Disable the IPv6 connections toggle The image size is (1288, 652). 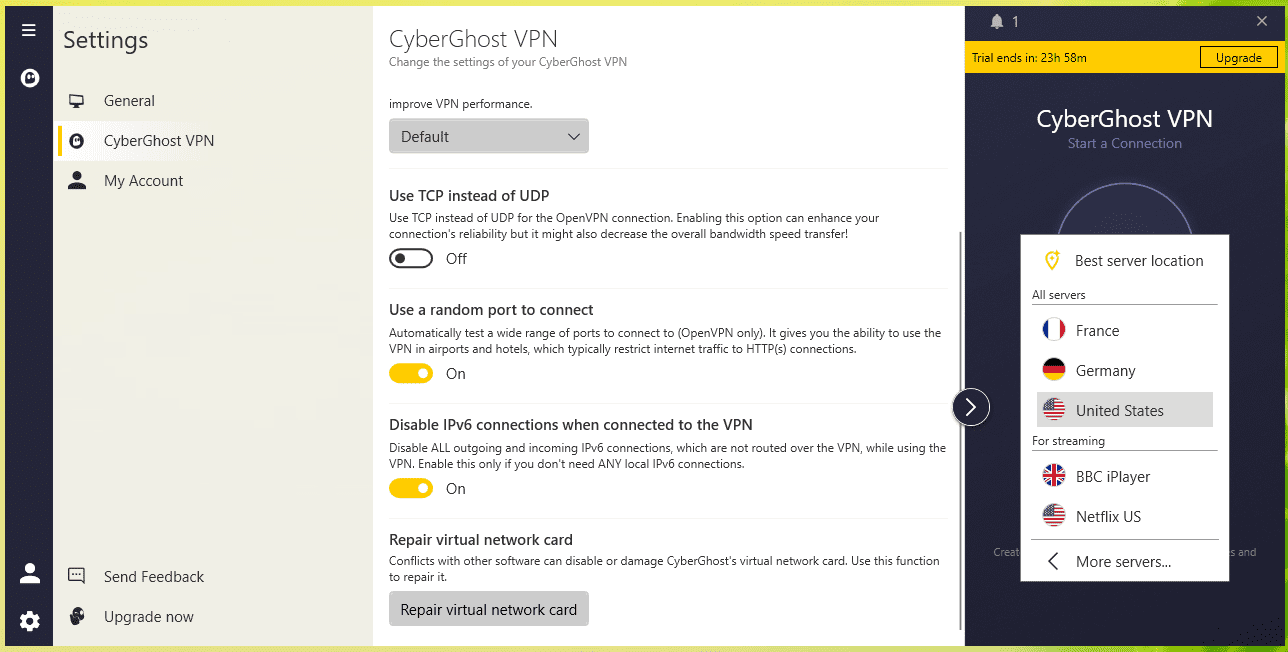click(411, 489)
